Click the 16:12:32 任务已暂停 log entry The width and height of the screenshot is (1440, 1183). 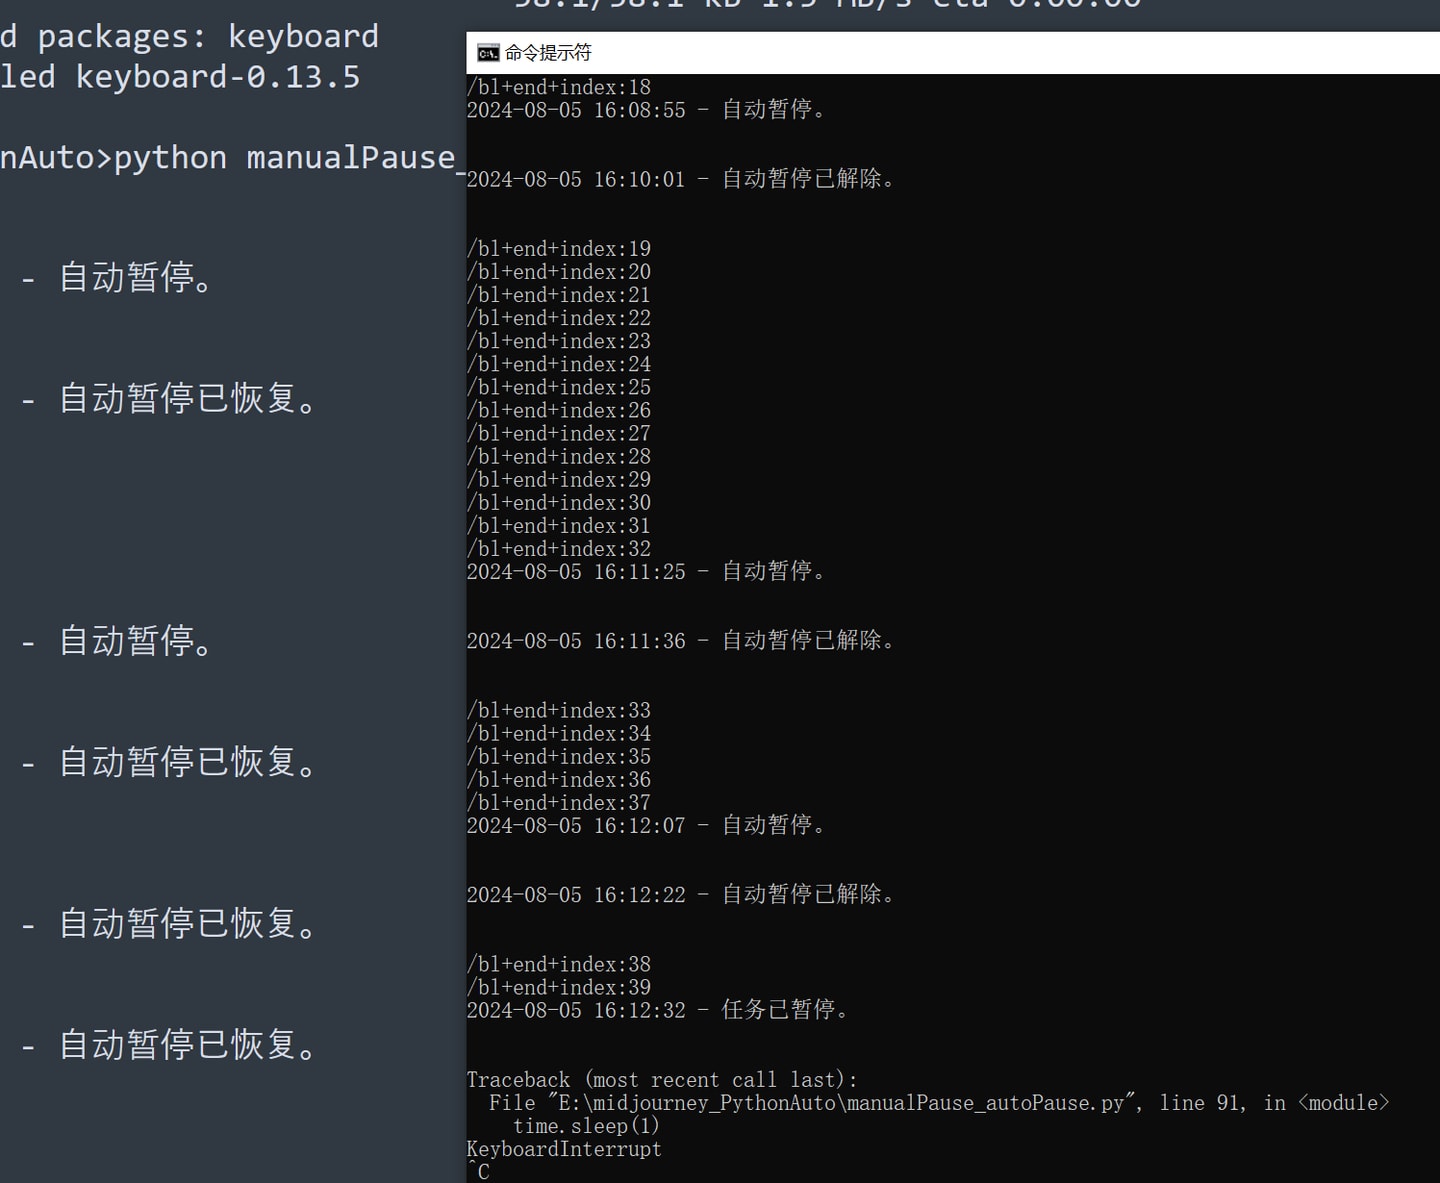point(657,1011)
